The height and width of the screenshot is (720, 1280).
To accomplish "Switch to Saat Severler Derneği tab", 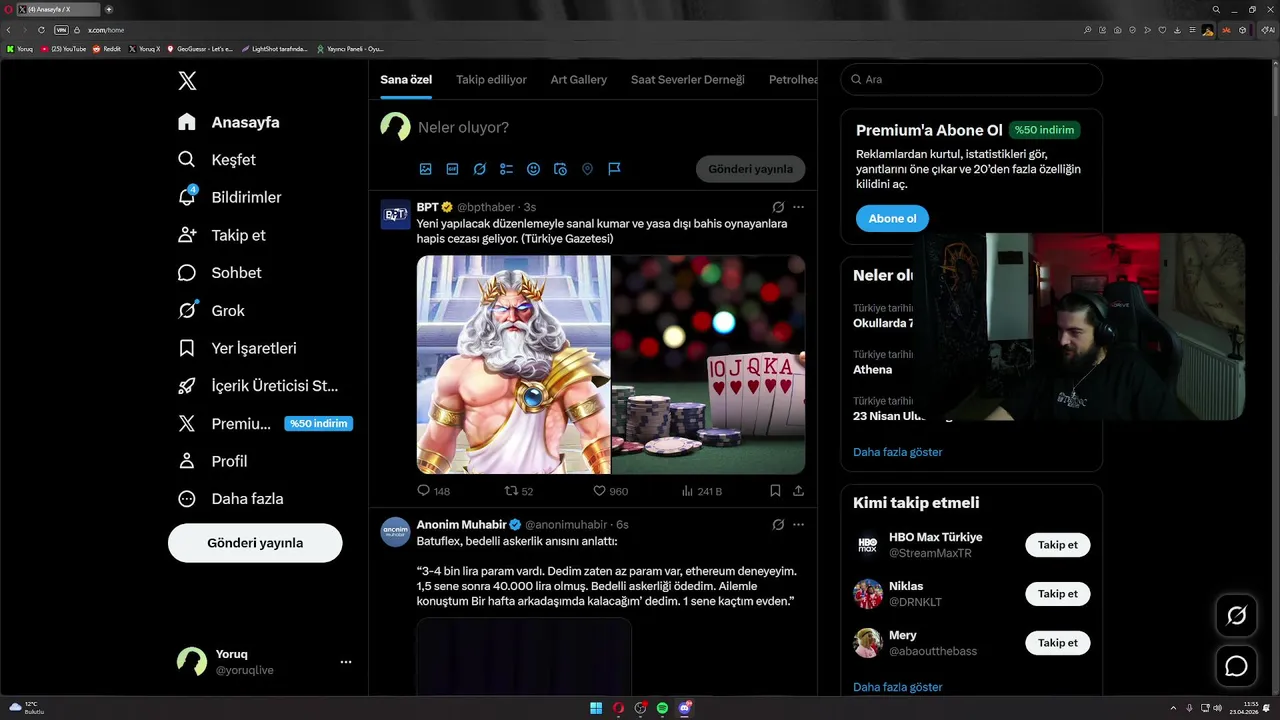I will tap(688, 80).
